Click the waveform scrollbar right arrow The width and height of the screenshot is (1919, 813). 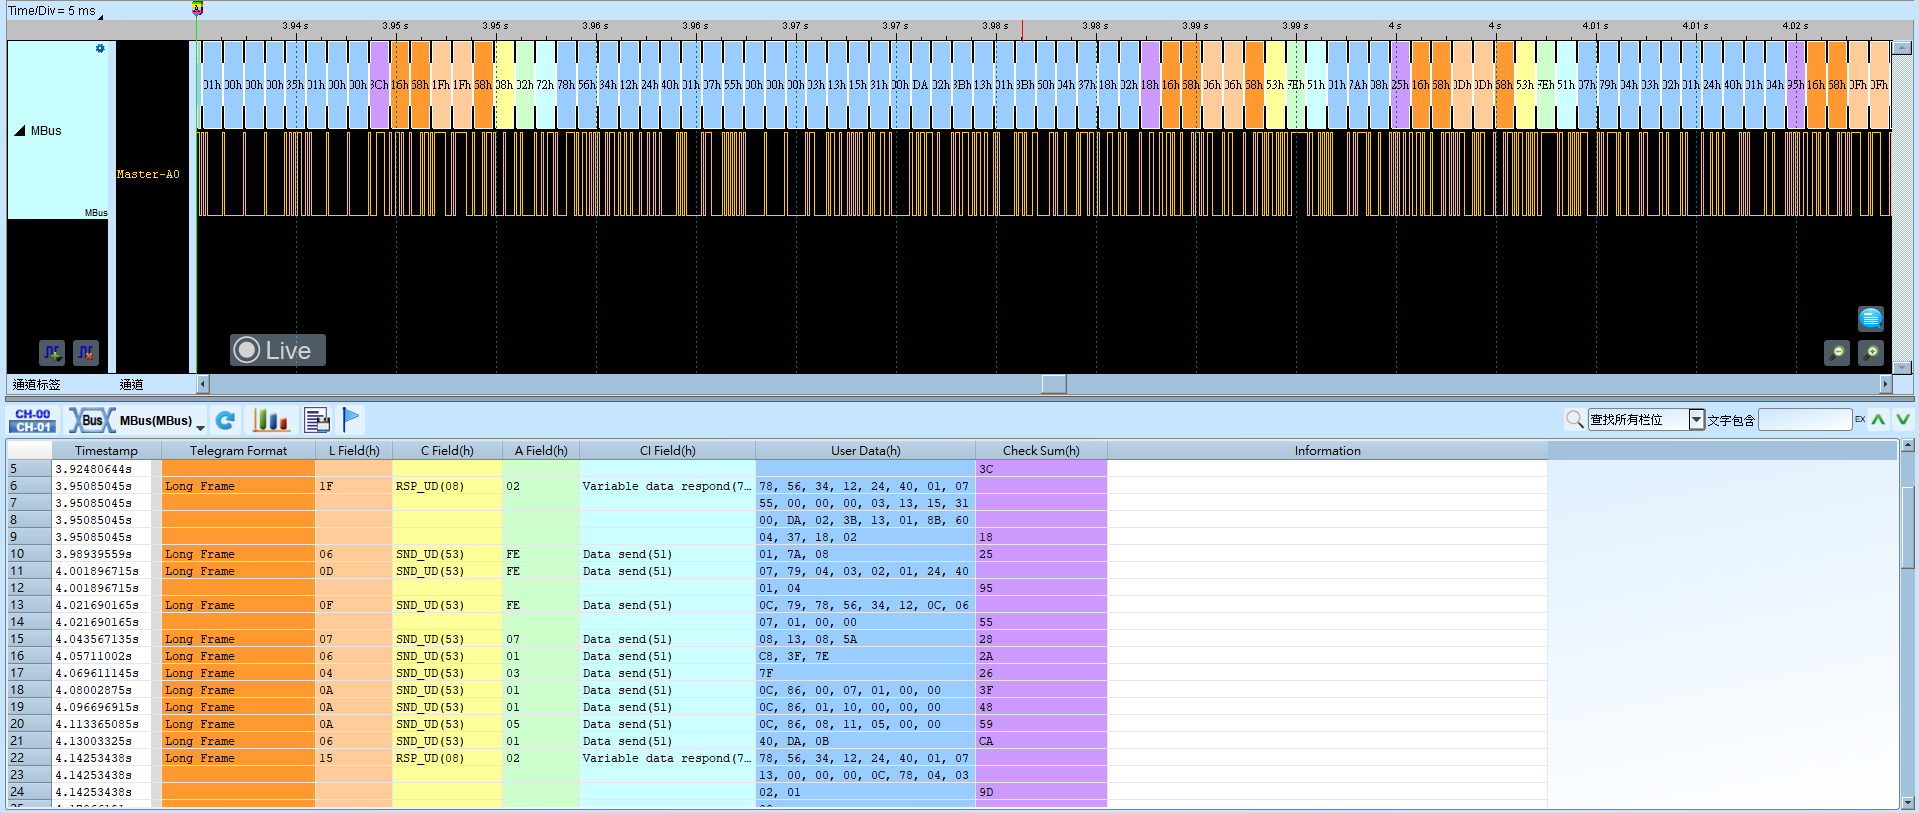coord(1885,384)
